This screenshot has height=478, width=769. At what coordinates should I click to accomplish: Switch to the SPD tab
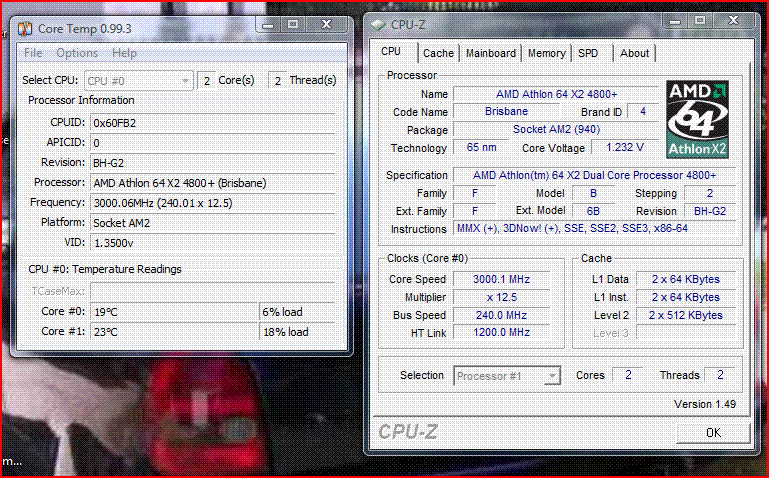[x=588, y=53]
